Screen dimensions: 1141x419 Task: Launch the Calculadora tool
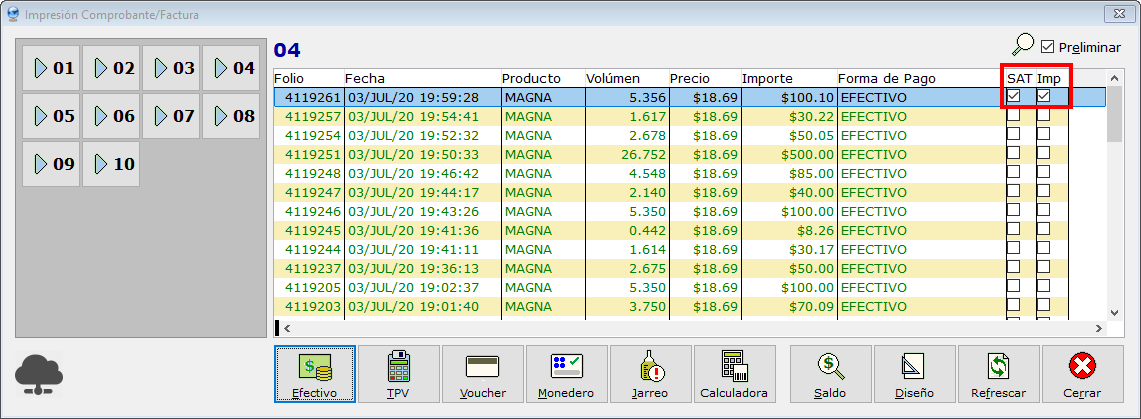click(733, 374)
